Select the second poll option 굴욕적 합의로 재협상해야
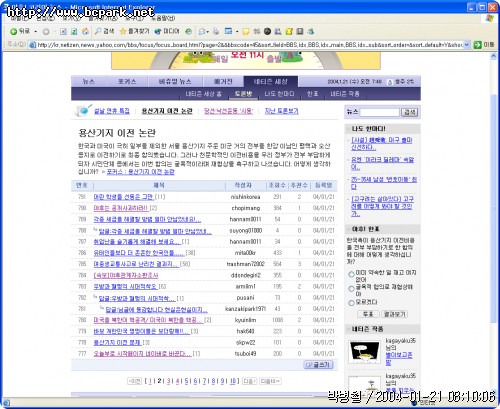The width and height of the screenshot is (500, 409). tap(351, 289)
